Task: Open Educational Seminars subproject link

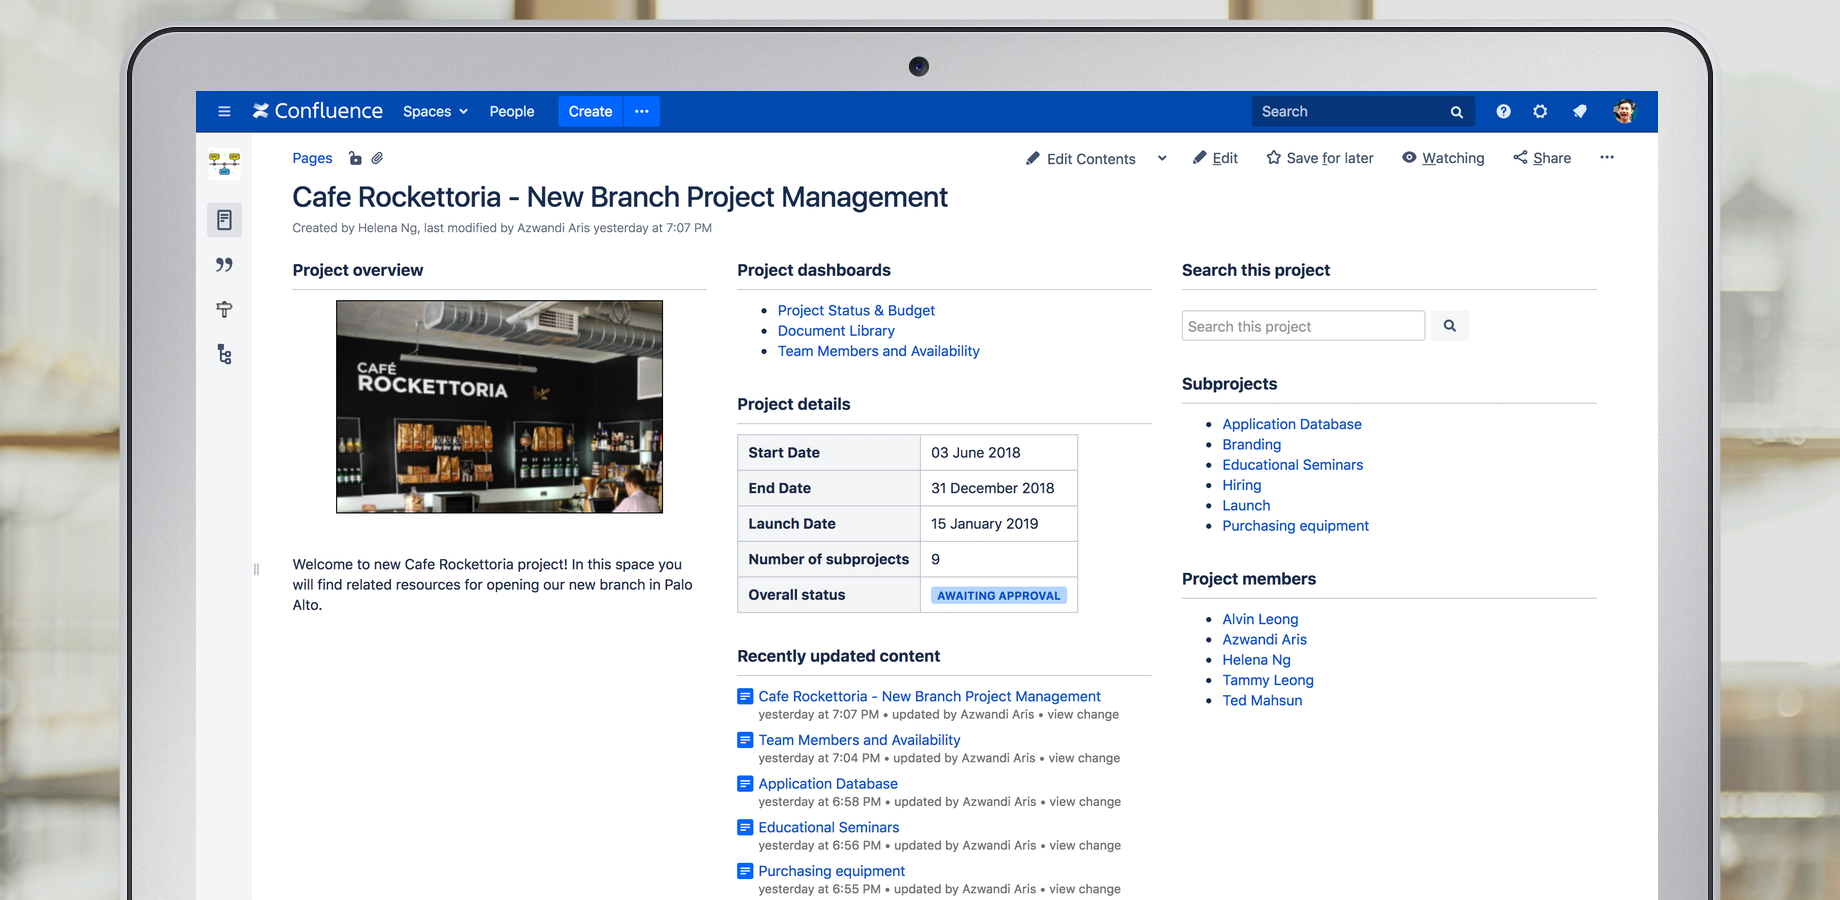Action: click(x=1292, y=465)
